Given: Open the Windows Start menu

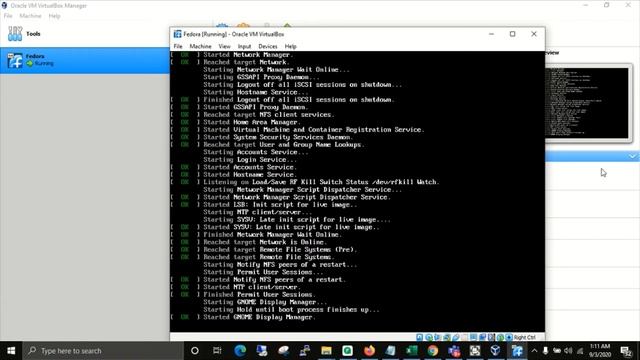Looking at the screenshot, I should point(11,351).
